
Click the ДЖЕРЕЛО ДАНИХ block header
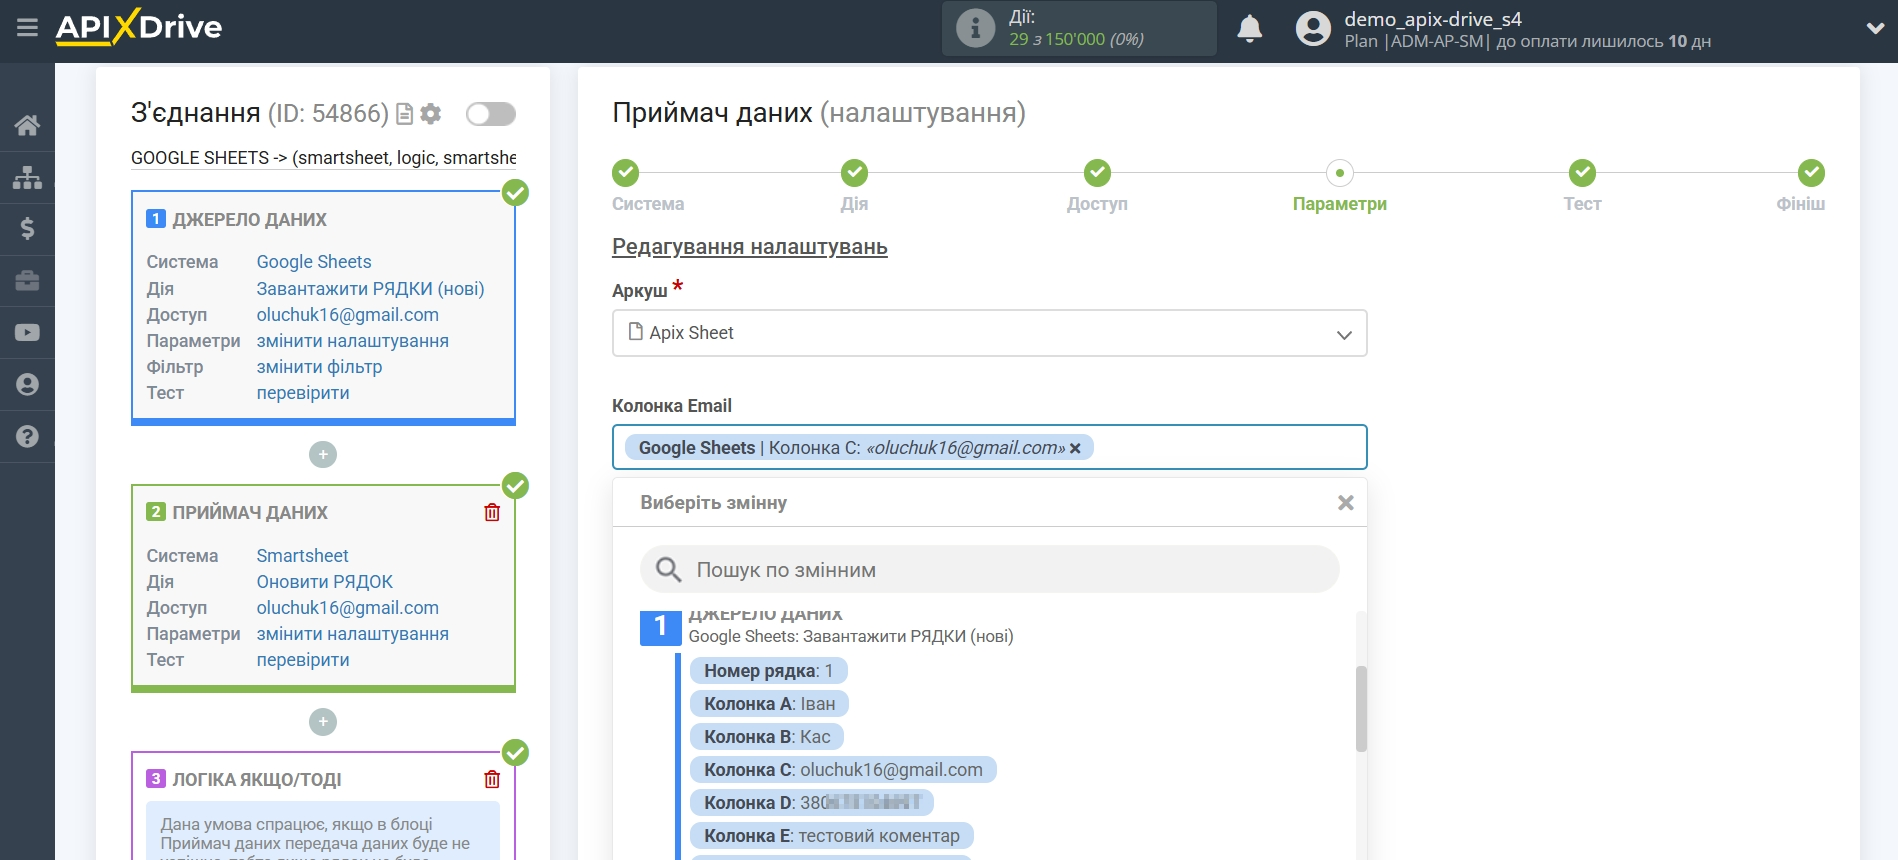[250, 219]
